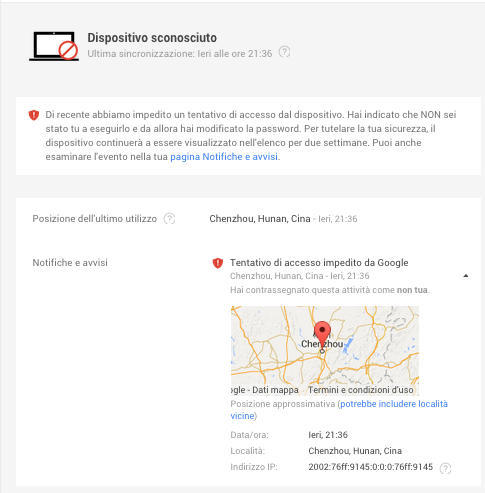
Task: Open Termini e condizioni d'uso on map
Action: pos(361,390)
